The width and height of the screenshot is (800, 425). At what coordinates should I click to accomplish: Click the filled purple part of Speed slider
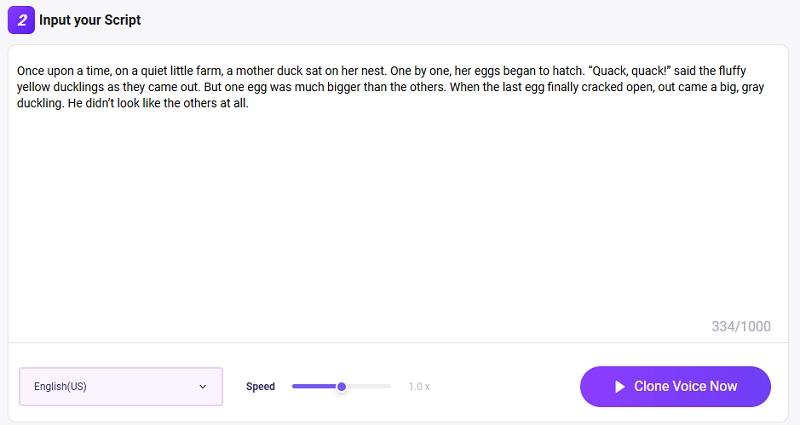click(315, 386)
